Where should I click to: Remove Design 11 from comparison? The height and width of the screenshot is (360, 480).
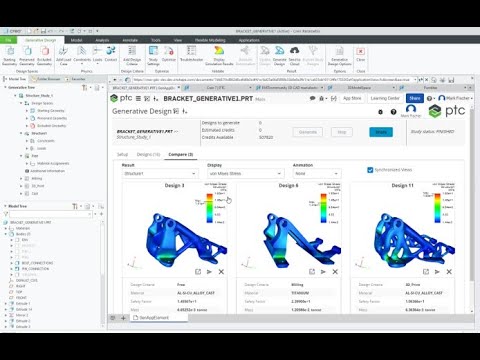449,272
